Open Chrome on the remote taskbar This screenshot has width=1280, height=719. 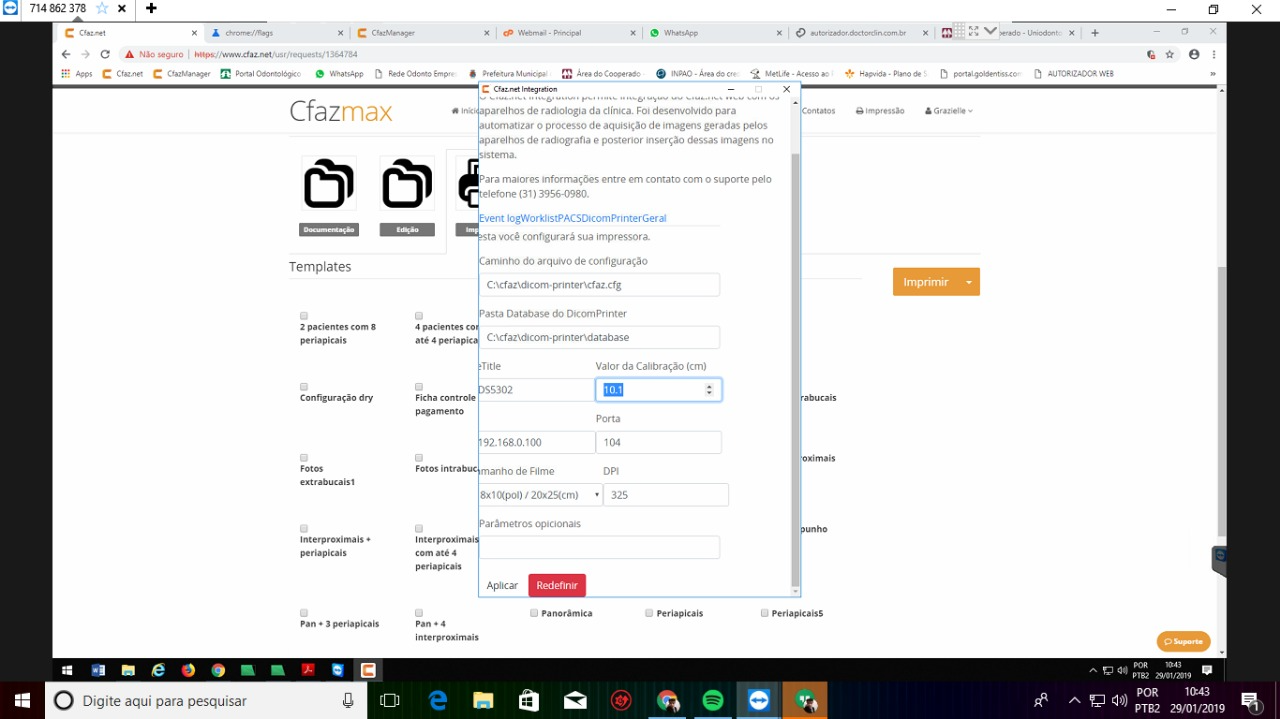click(218, 670)
